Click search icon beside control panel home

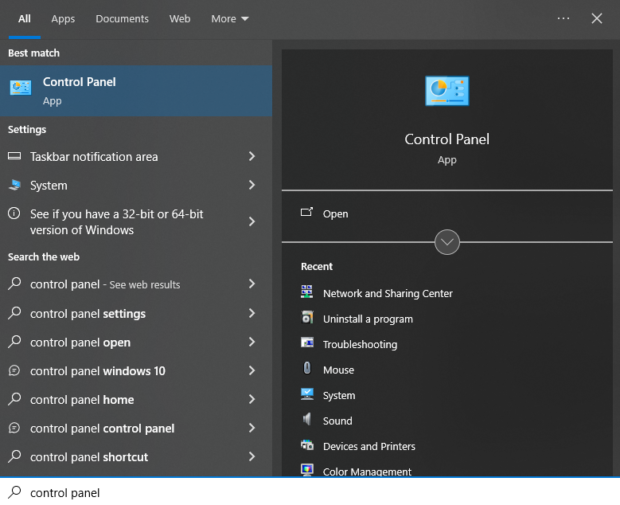(15, 399)
